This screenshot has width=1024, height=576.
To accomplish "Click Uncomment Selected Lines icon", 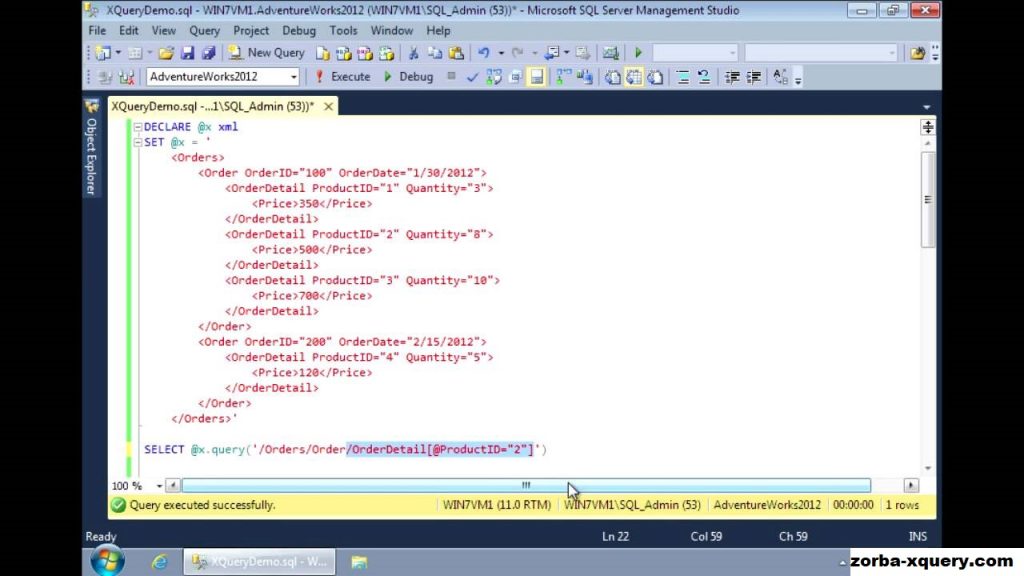I will (704, 77).
